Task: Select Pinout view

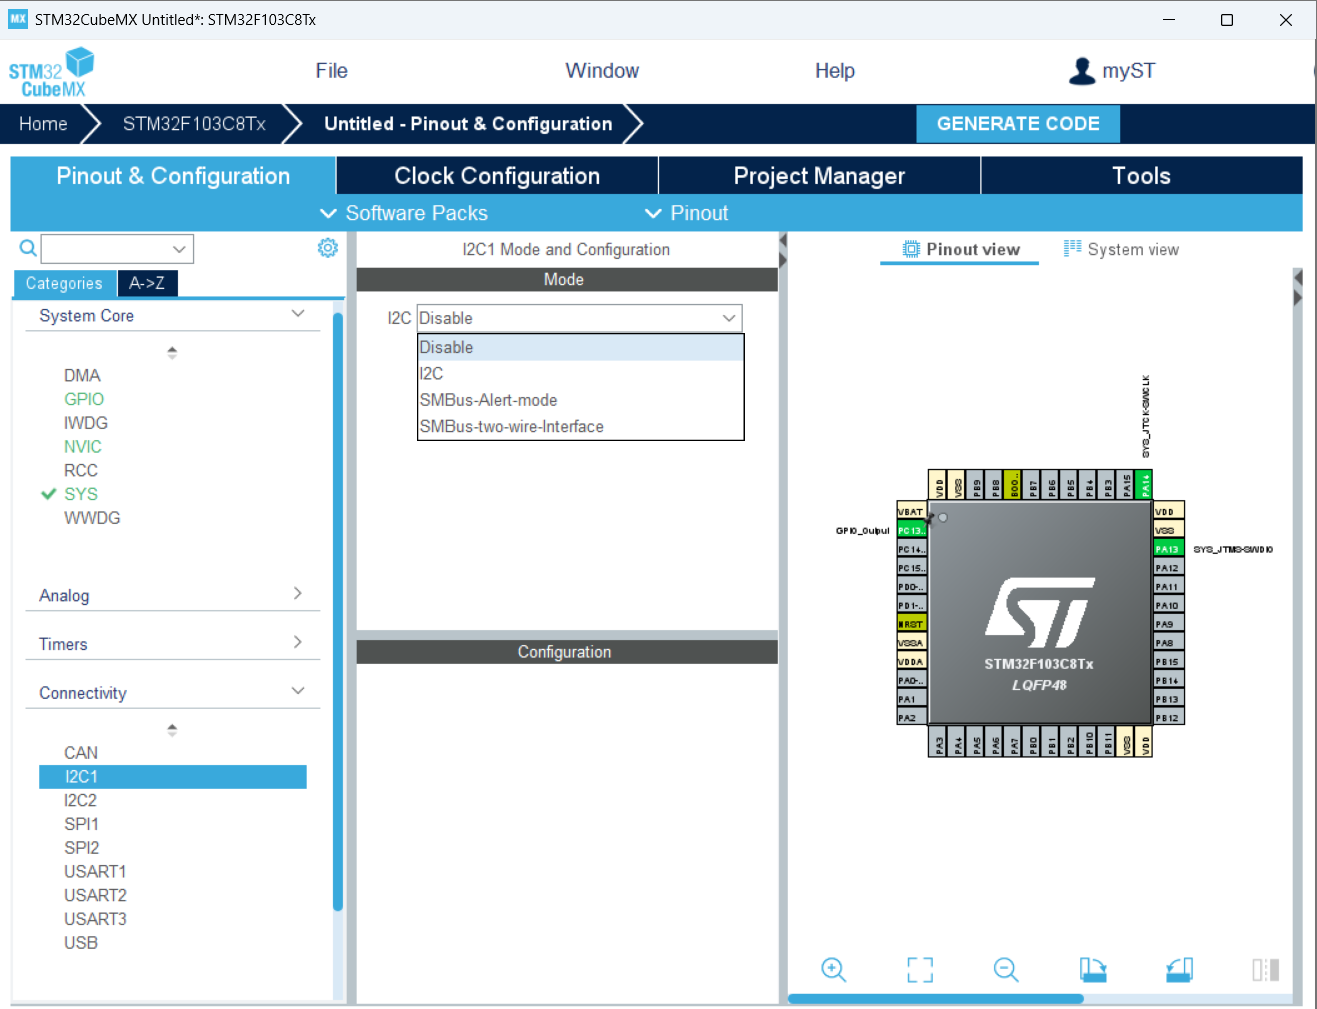Action: pos(960,249)
